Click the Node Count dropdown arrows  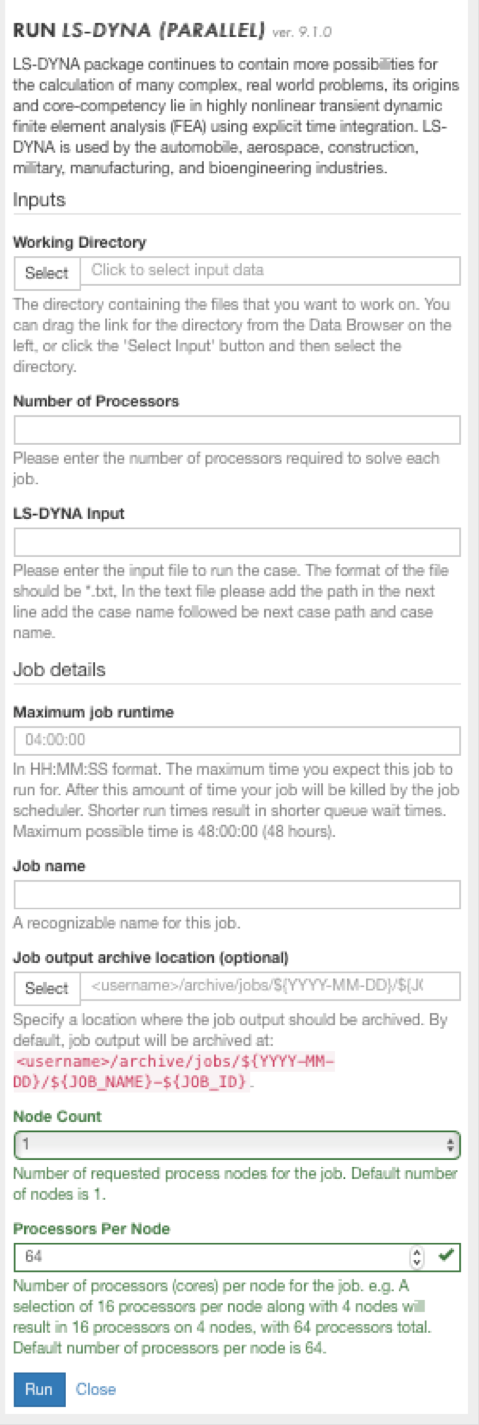(x=450, y=1144)
